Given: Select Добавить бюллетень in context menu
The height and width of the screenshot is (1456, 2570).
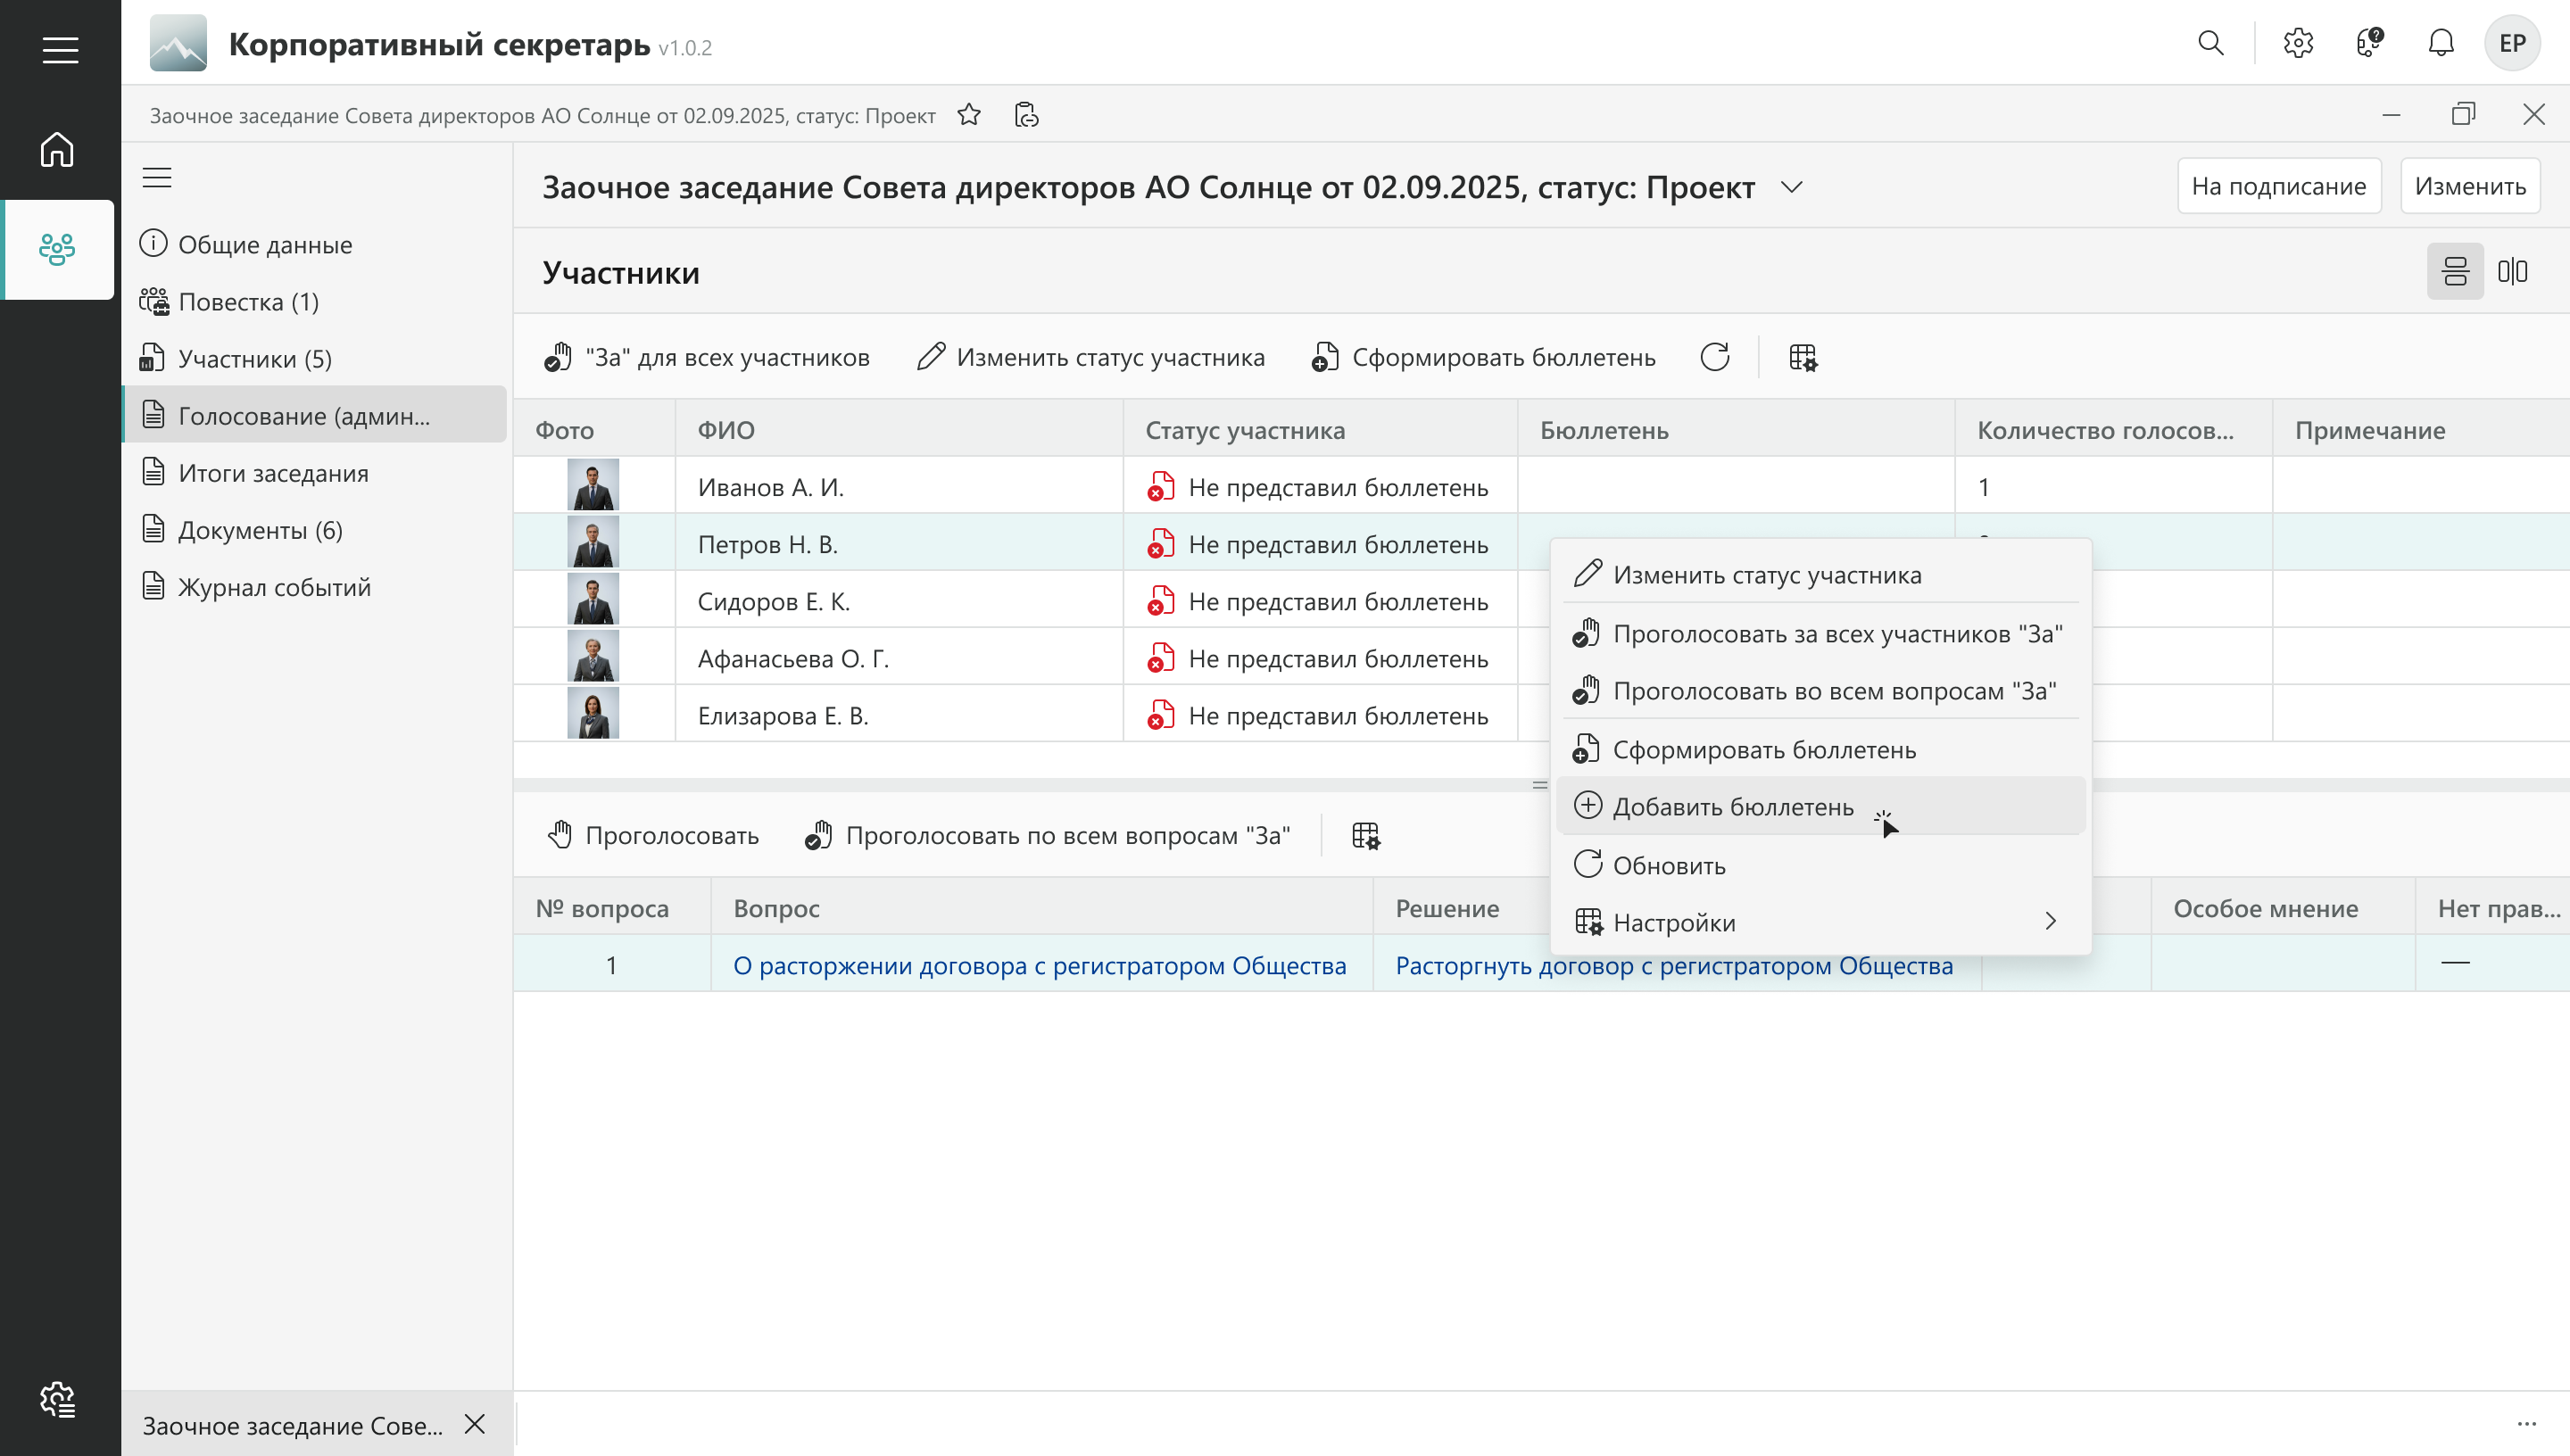Looking at the screenshot, I should tap(1733, 807).
